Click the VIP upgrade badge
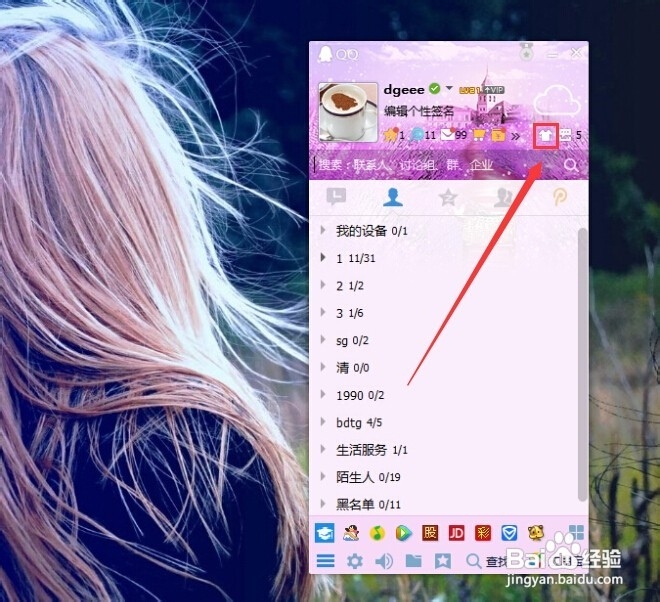The image size is (660, 602). pyautogui.click(x=493, y=90)
